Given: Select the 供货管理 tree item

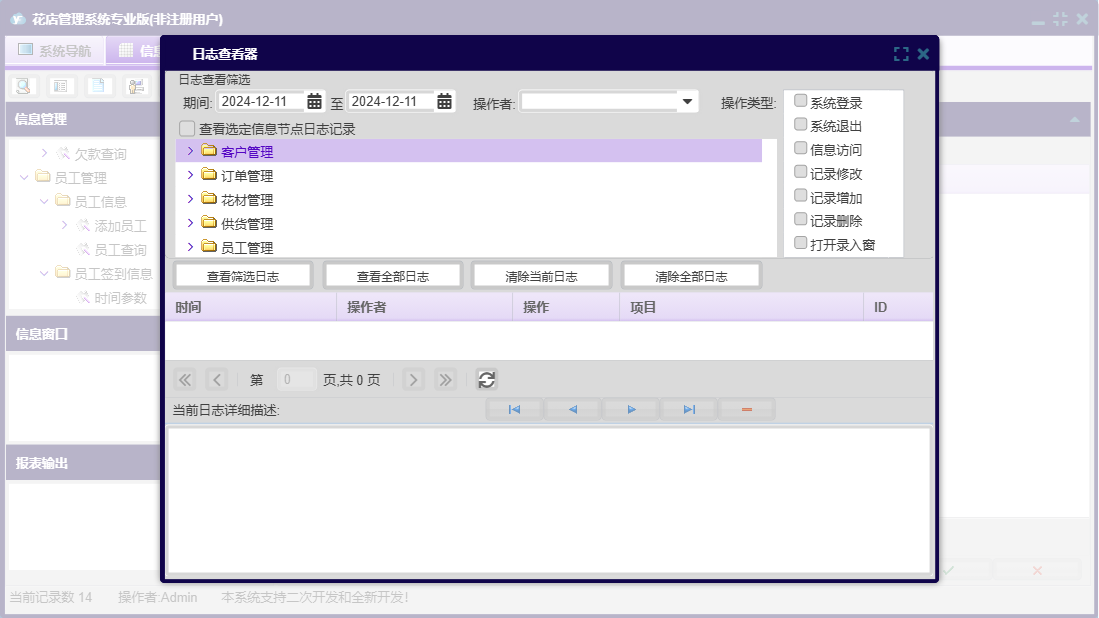Looking at the screenshot, I should click(x=247, y=224).
